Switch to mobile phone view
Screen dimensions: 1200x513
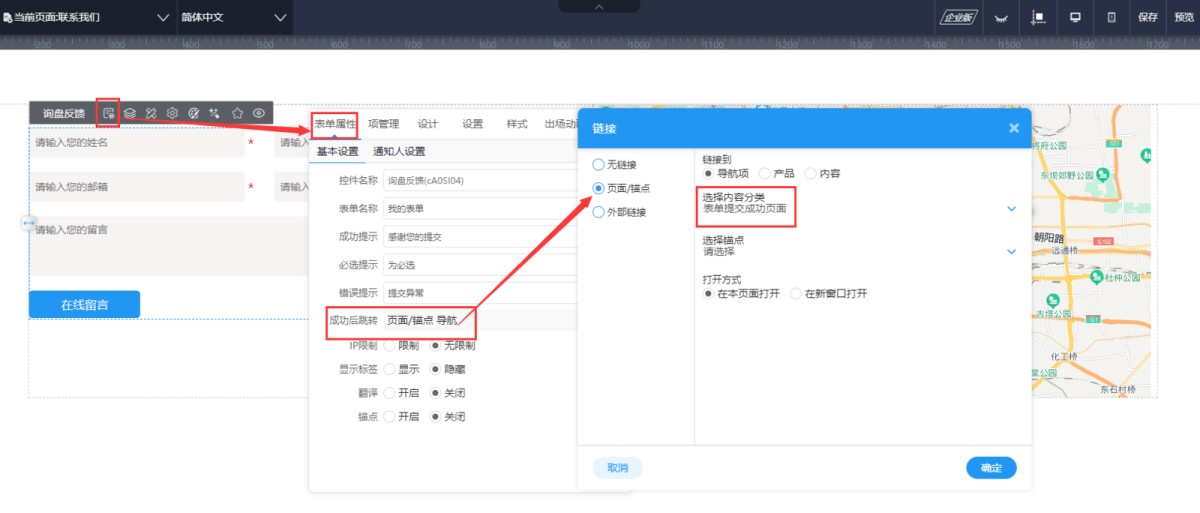[x=1111, y=17]
